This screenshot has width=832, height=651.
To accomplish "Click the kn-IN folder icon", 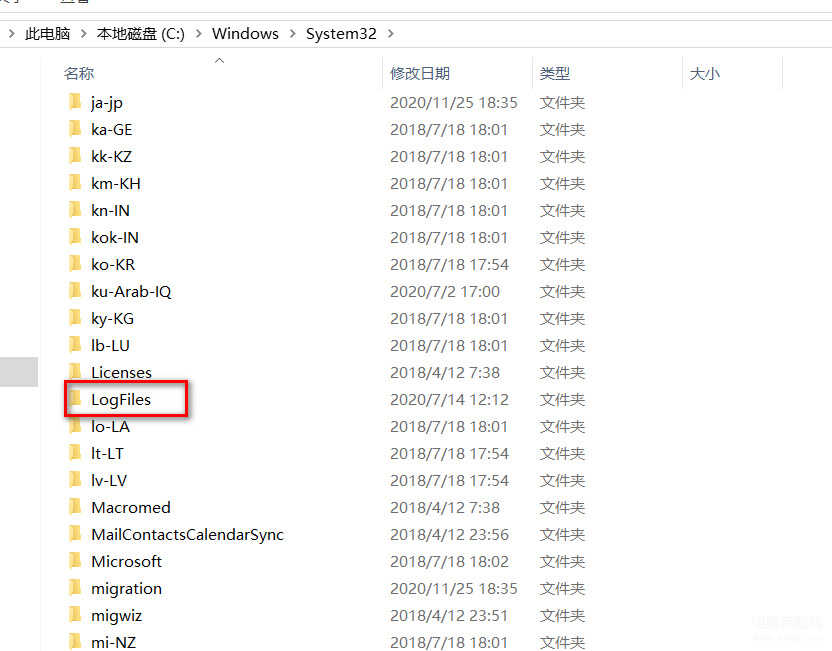I will [75, 210].
